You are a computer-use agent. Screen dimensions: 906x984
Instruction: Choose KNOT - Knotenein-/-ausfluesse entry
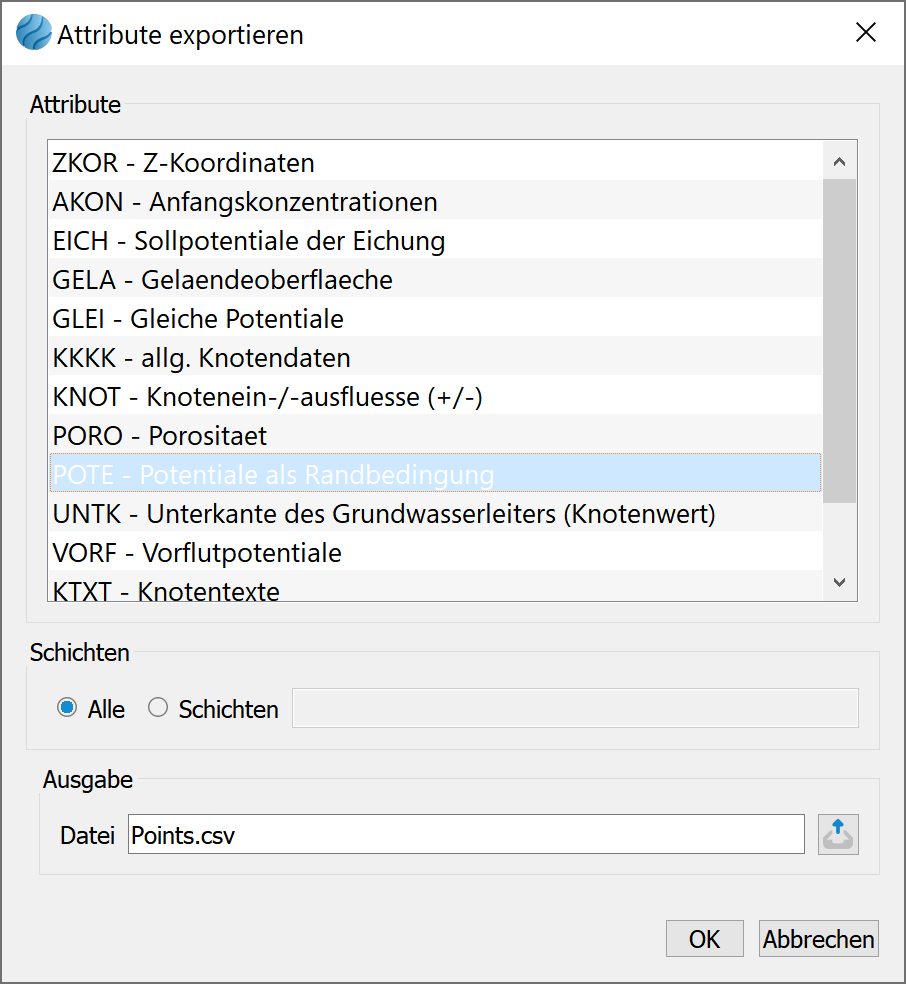(435, 396)
